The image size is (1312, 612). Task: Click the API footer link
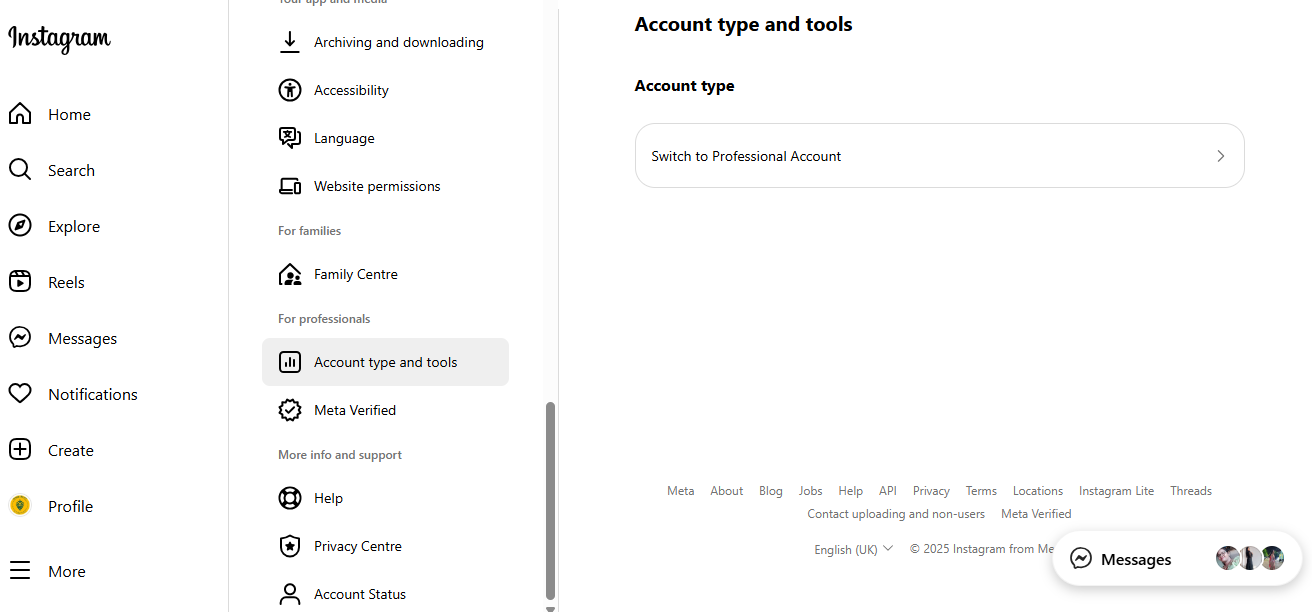click(x=888, y=491)
